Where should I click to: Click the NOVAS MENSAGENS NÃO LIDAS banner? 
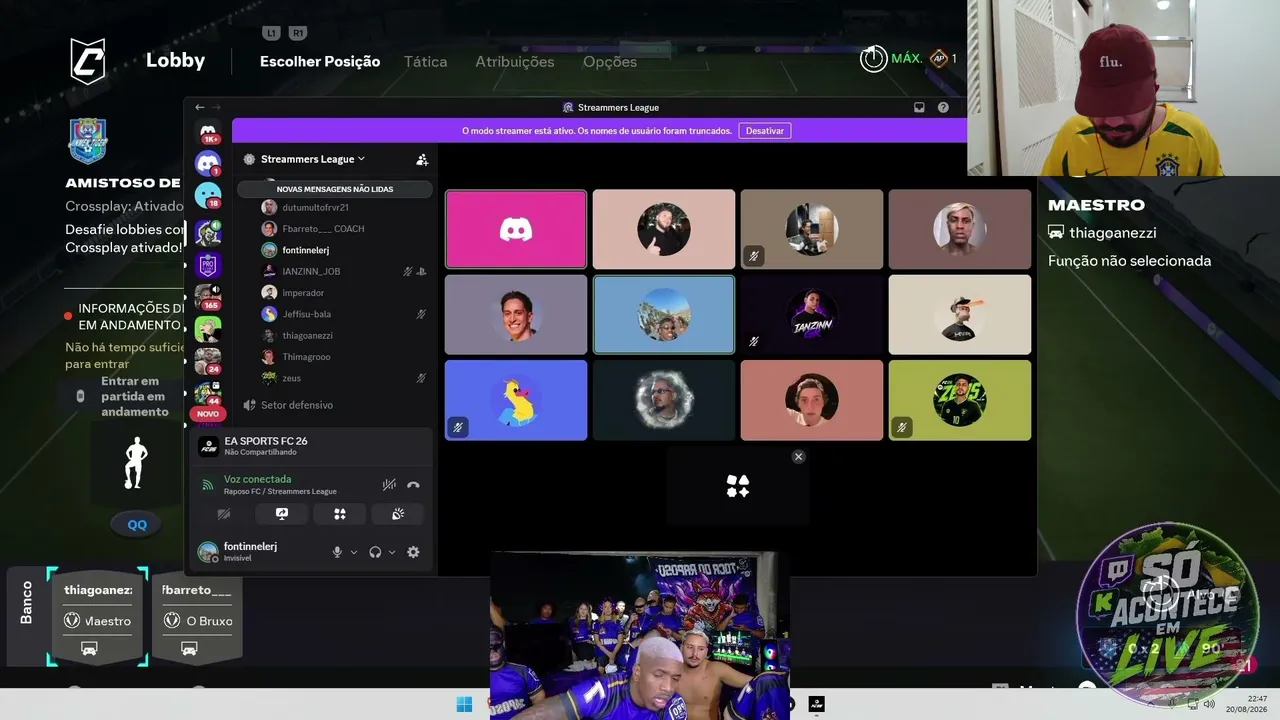(x=335, y=188)
